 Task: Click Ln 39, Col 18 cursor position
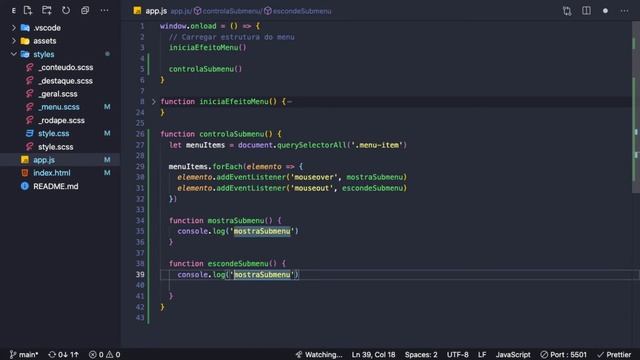[x=373, y=354]
